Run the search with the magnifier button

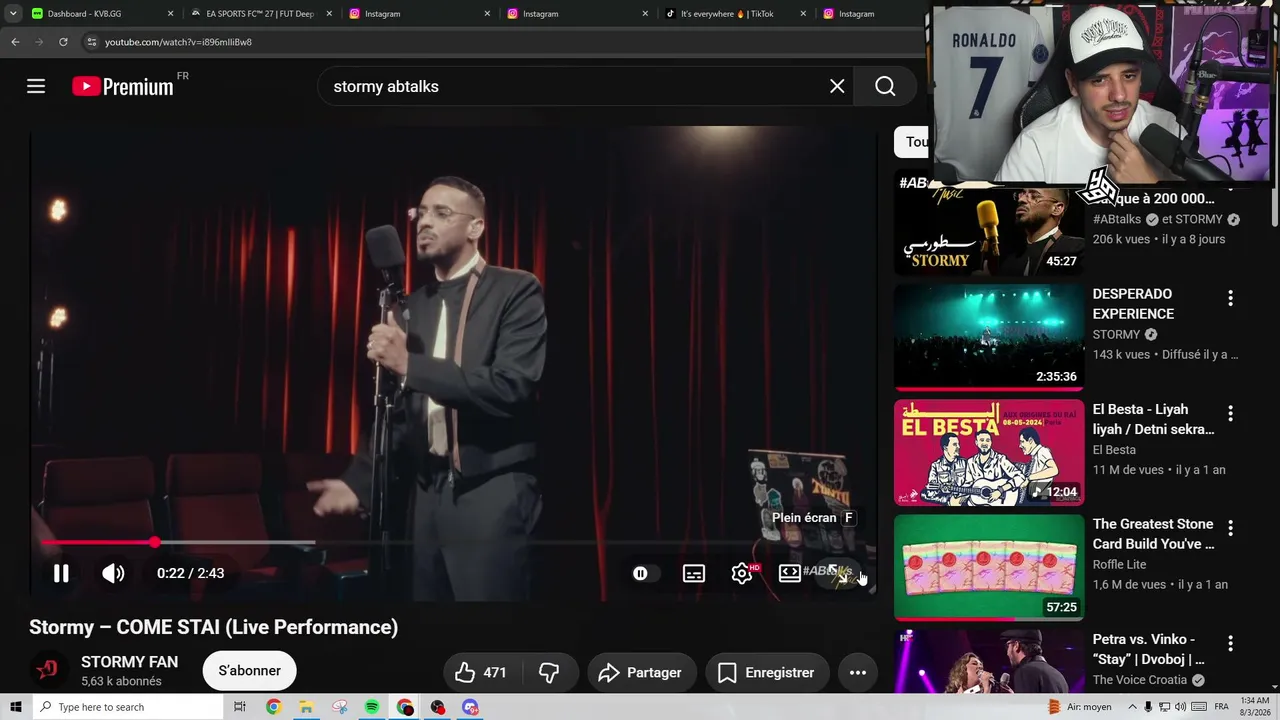point(885,86)
